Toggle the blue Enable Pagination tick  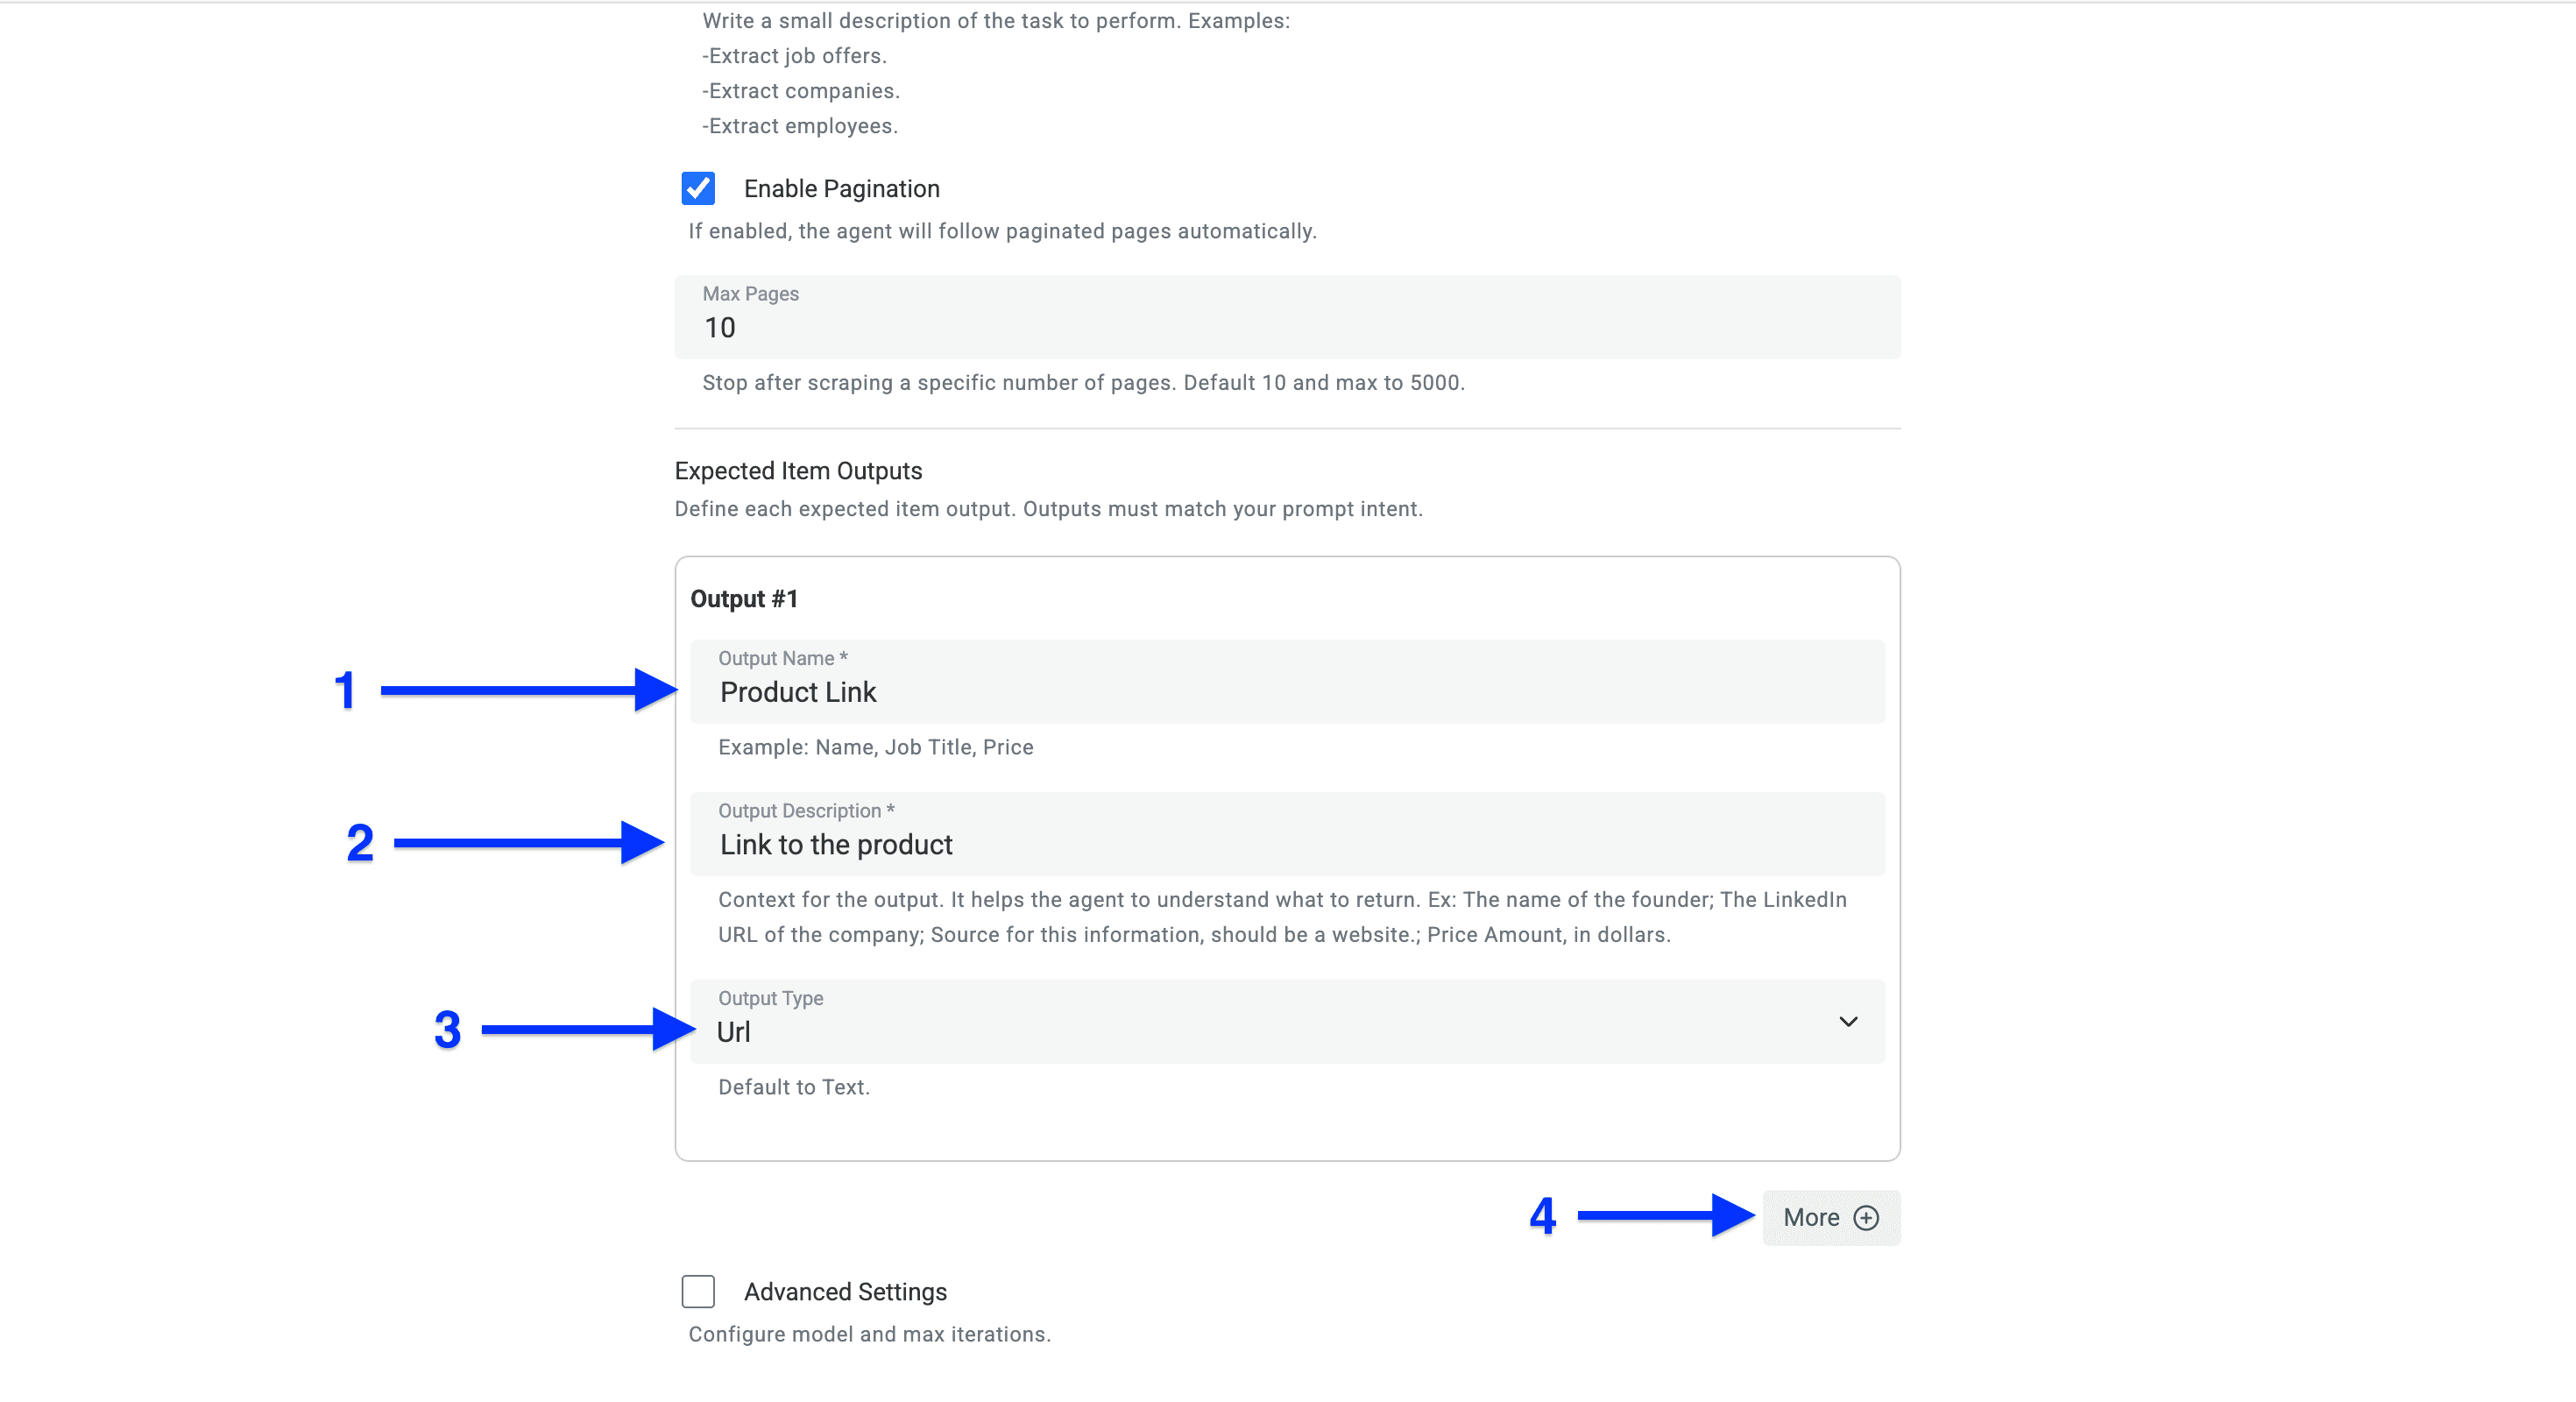pos(698,188)
